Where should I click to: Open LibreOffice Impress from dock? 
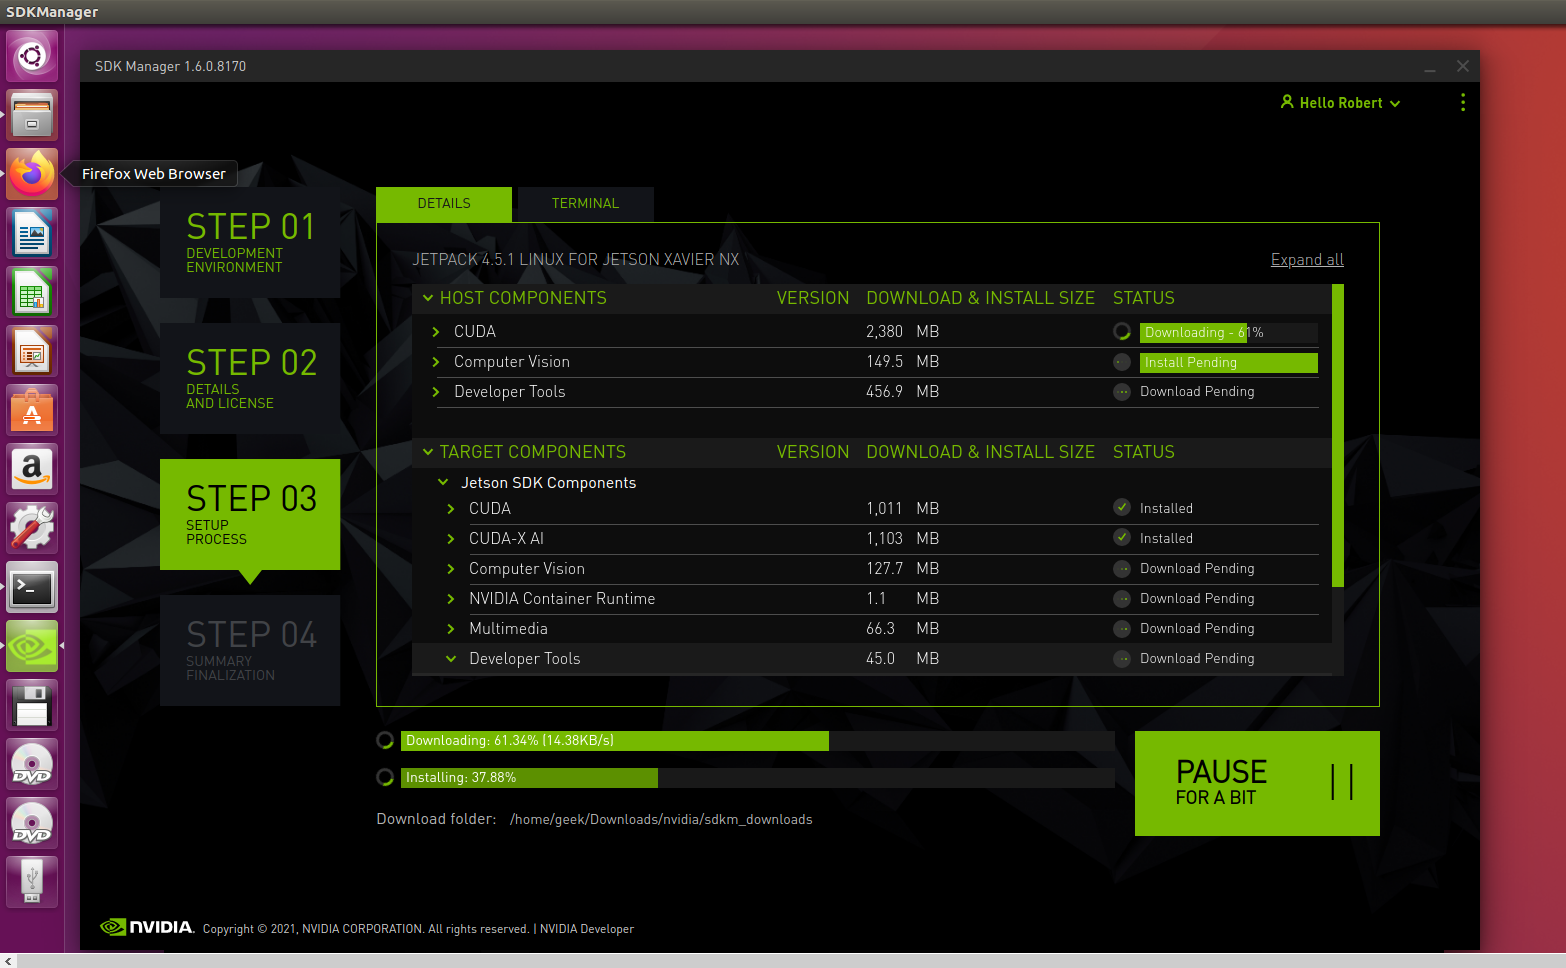(32, 351)
